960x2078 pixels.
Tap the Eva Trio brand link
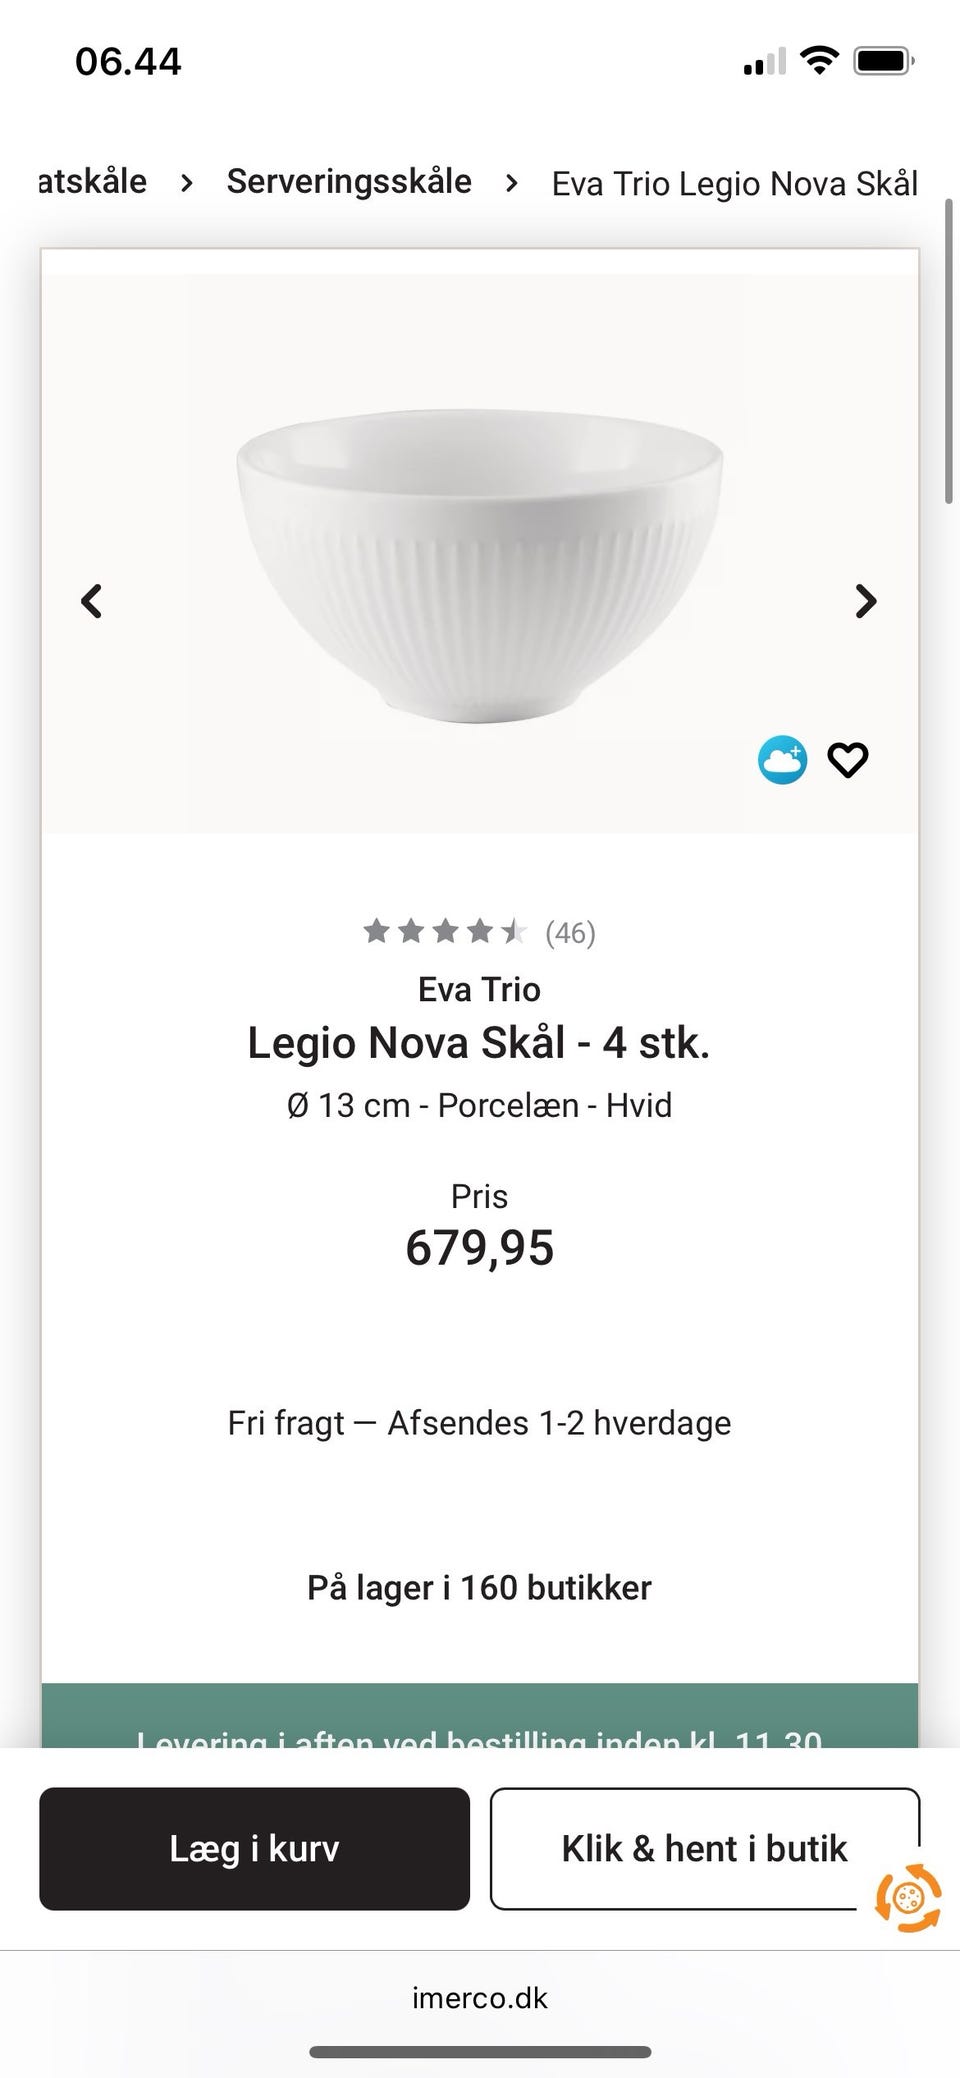pos(479,989)
